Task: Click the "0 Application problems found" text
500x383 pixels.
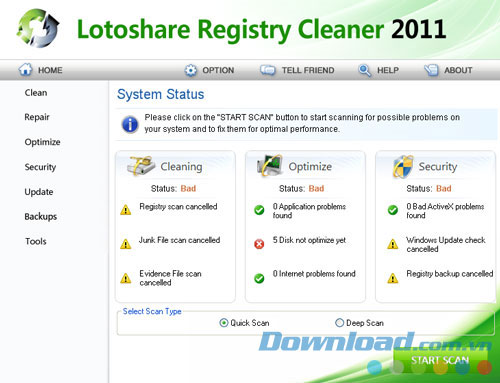Action: tap(309, 211)
